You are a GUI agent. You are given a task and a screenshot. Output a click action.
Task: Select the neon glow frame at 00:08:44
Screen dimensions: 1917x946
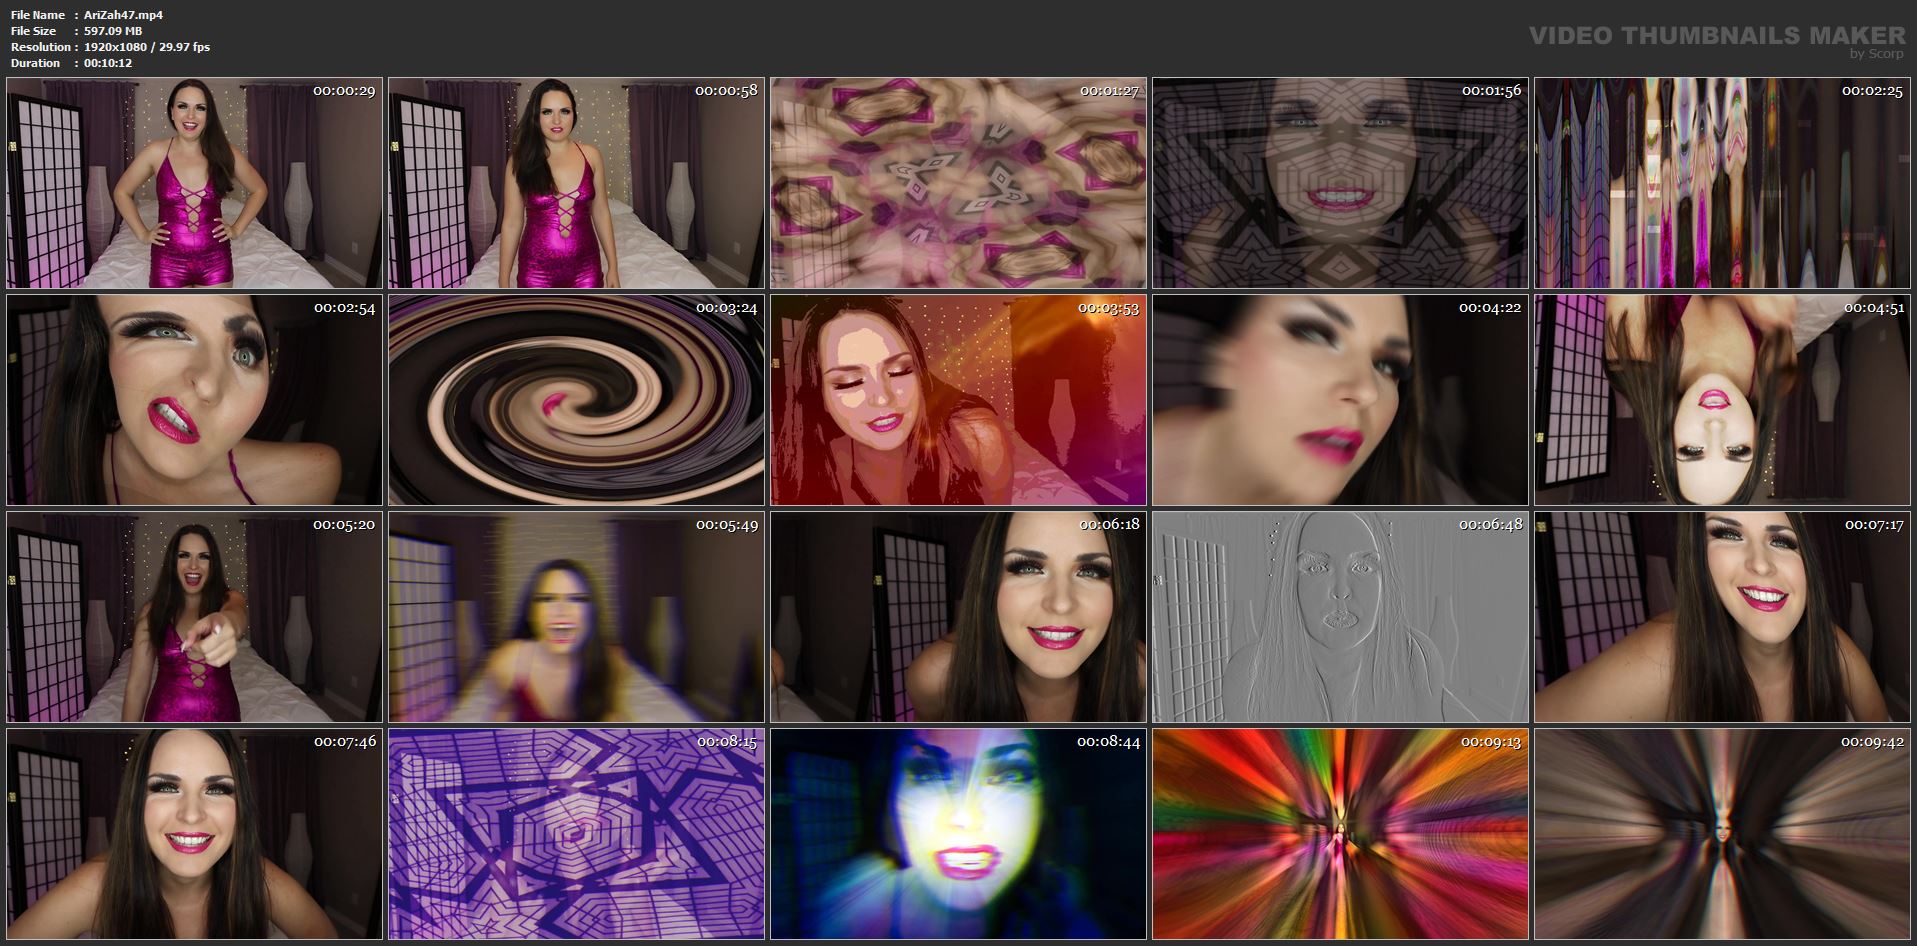958,834
